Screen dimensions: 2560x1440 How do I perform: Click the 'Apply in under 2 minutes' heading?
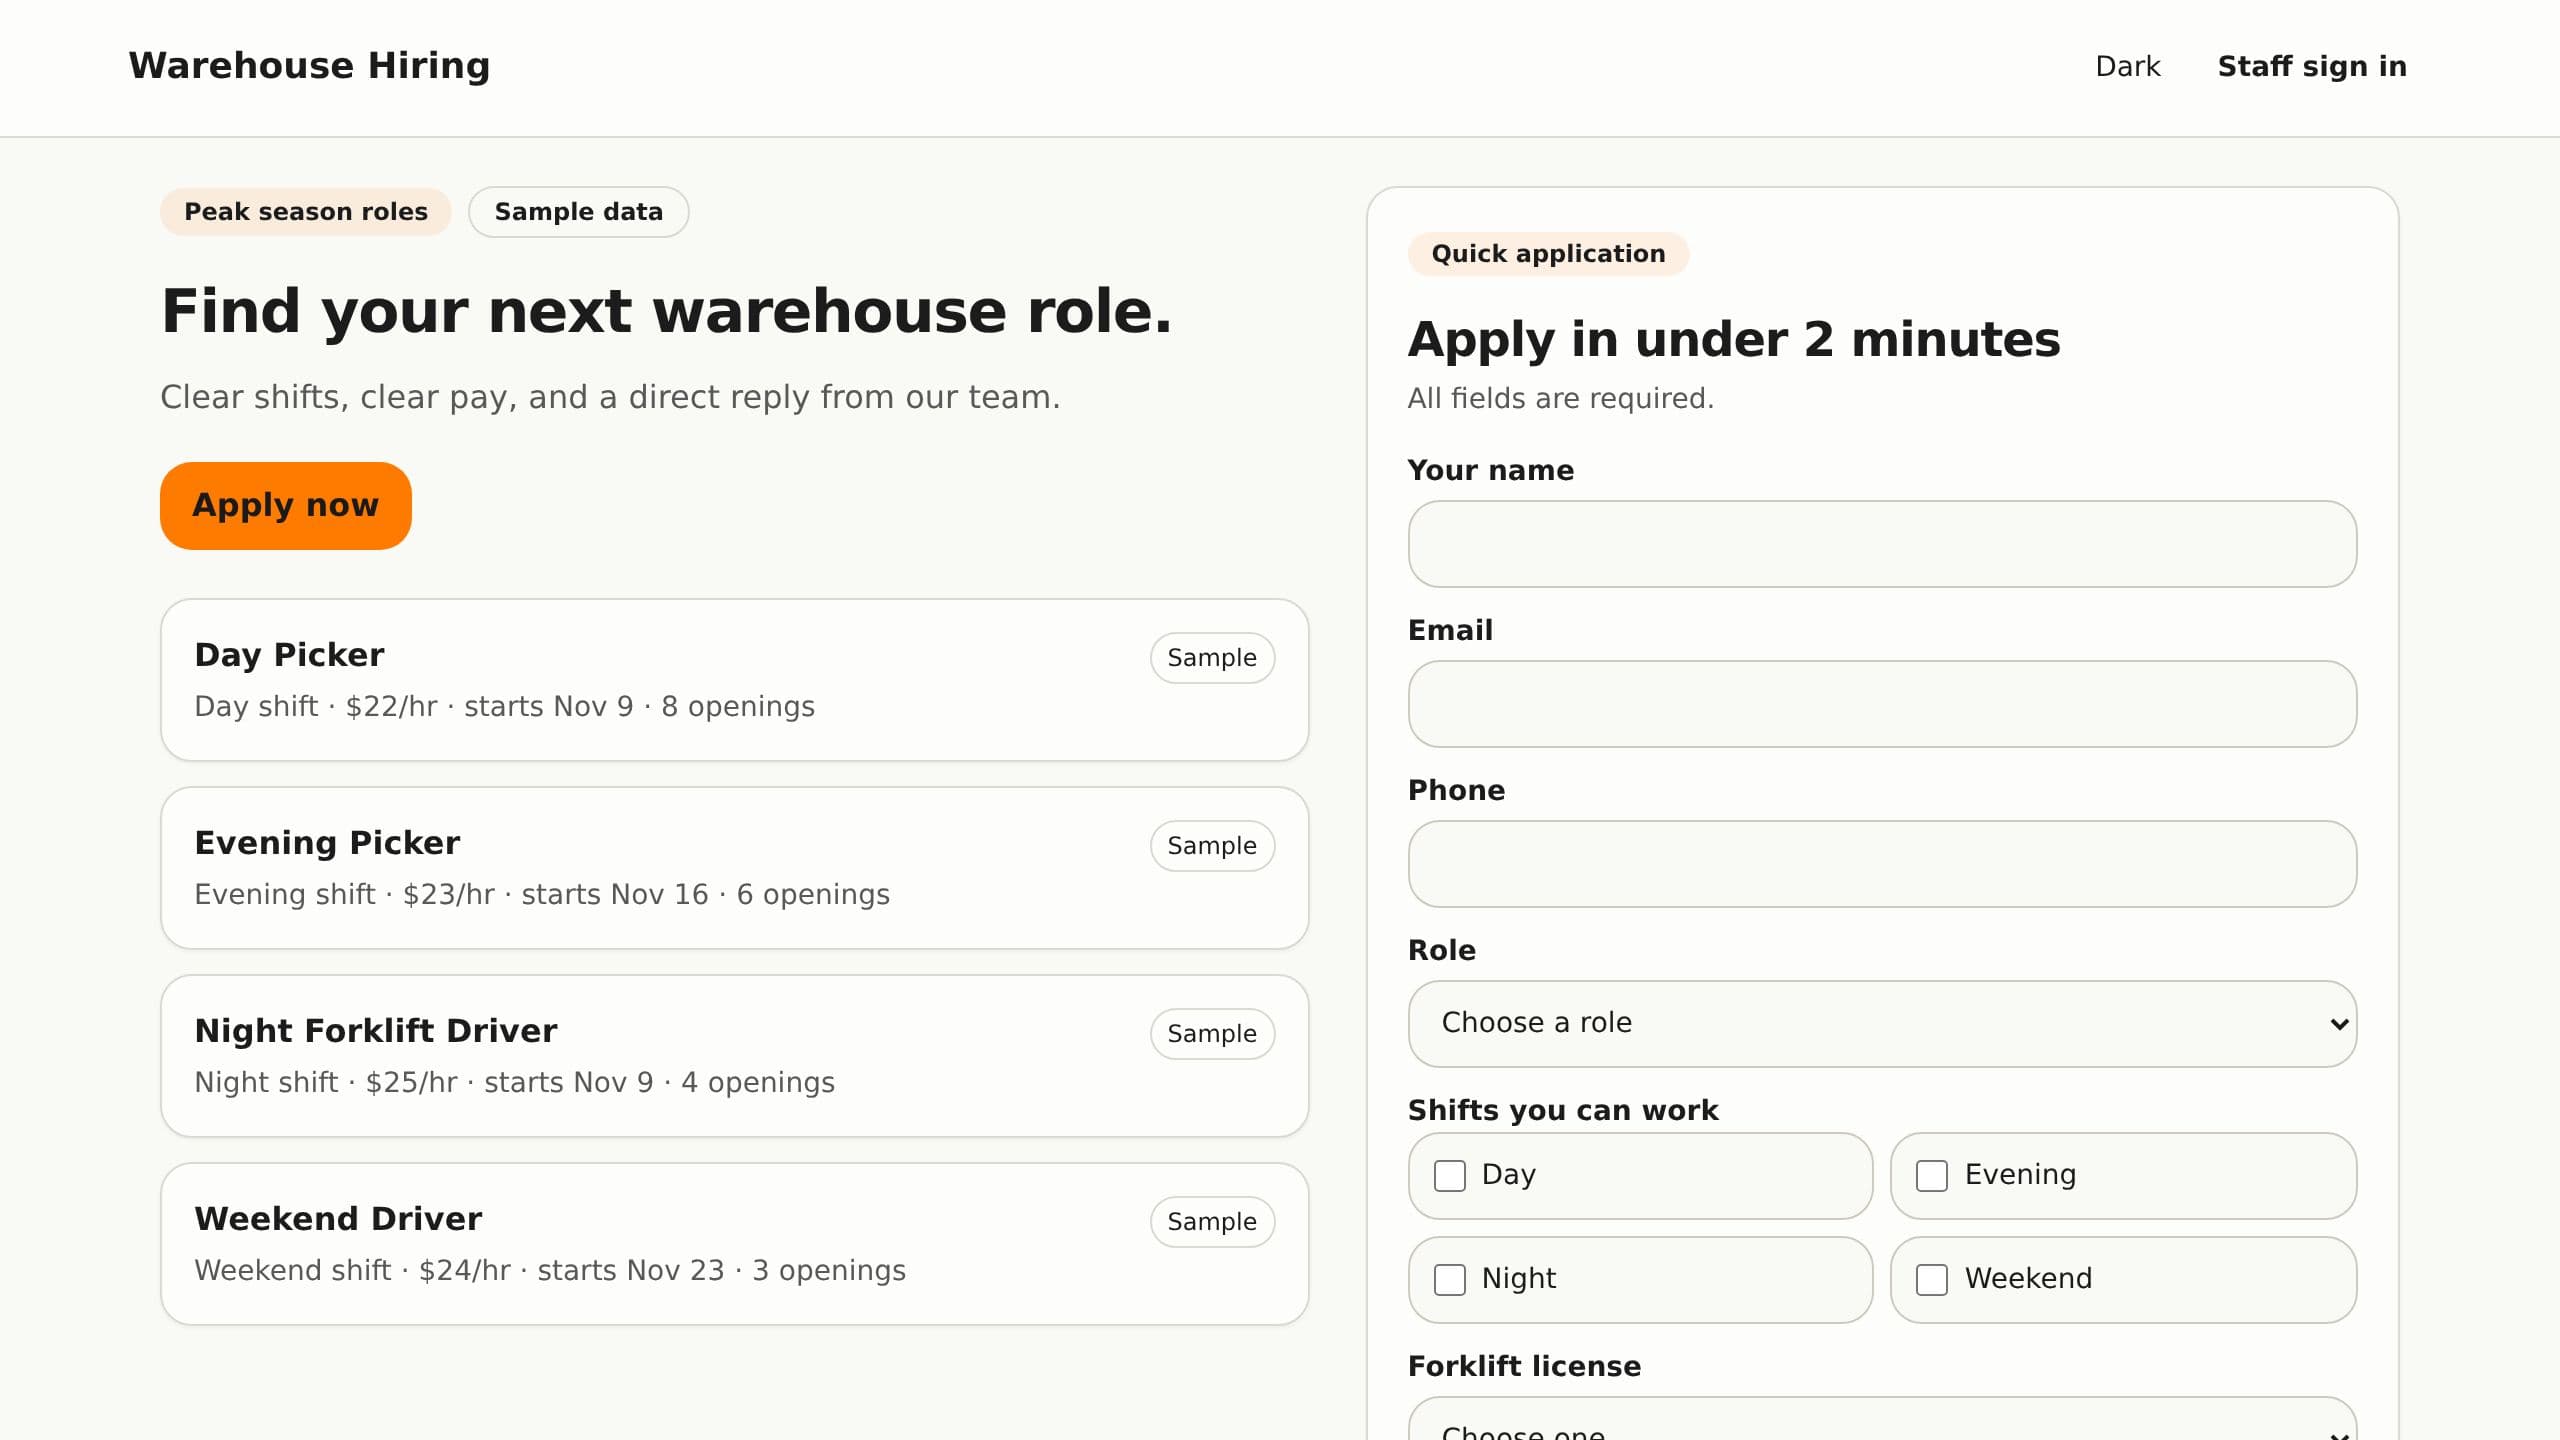click(x=1734, y=339)
